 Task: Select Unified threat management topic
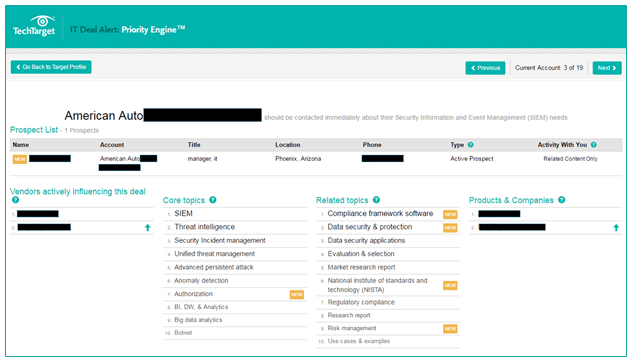click(214, 254)
